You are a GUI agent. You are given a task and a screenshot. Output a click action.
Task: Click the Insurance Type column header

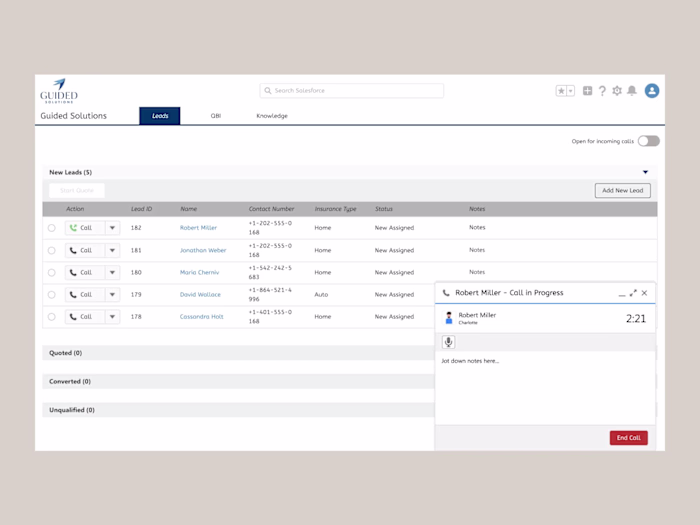335,209
